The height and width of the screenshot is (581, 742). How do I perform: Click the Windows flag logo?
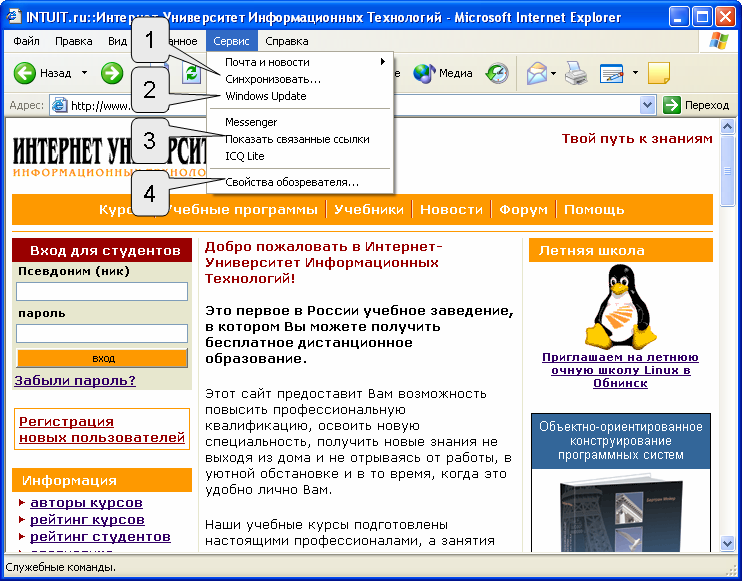point(718,41)
